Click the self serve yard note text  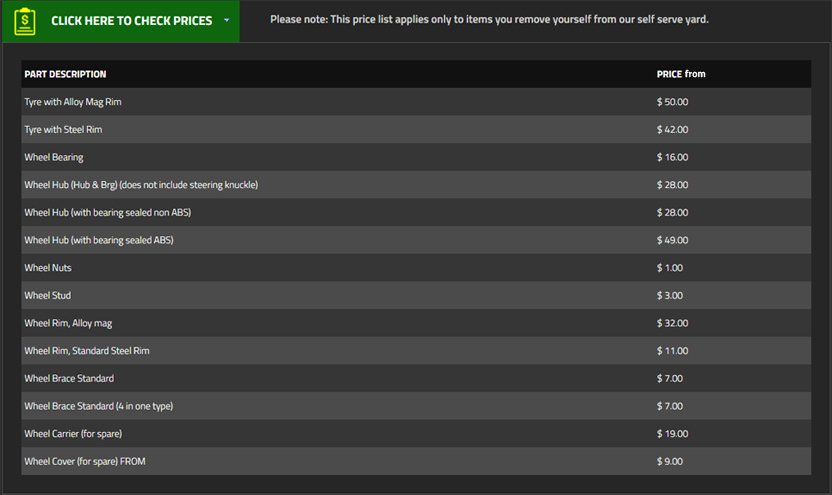(x=489, y=19)
